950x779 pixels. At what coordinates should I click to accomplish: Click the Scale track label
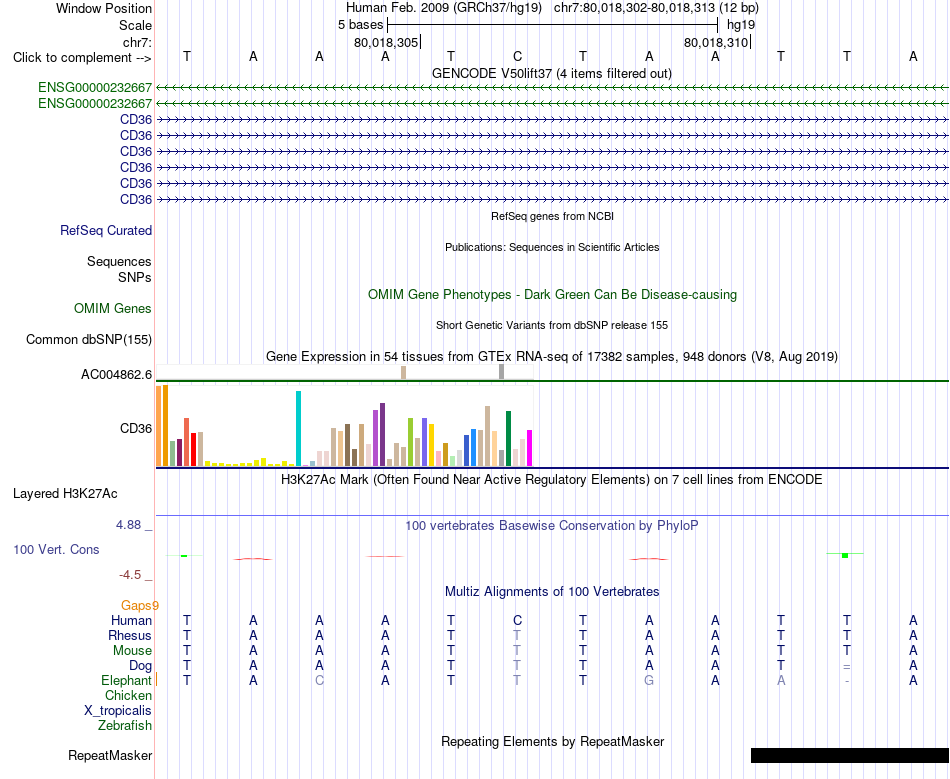tap(135, 25)
